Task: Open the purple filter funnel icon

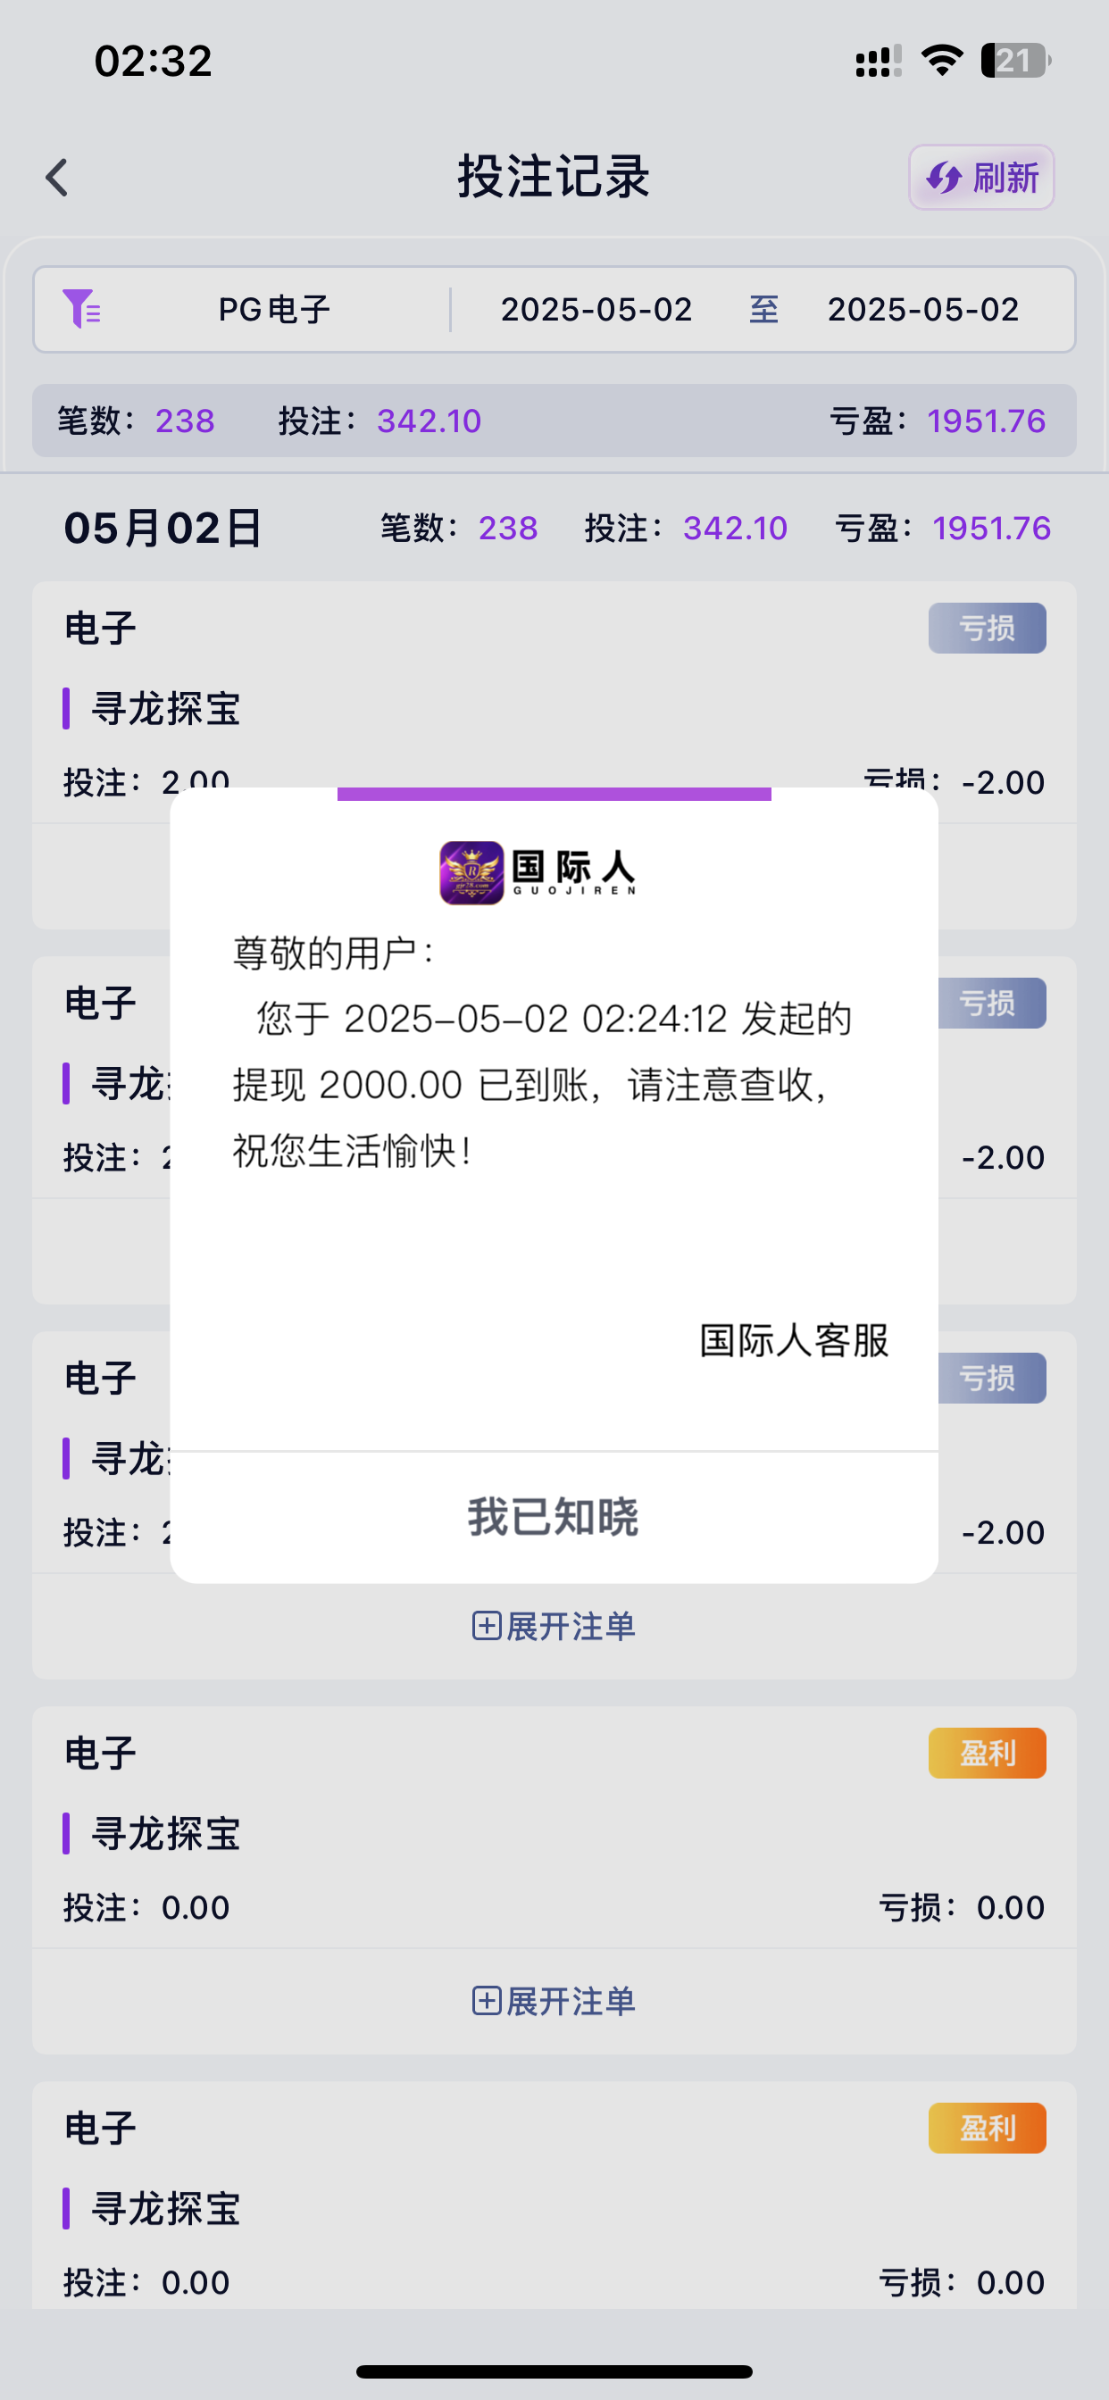Action: pyautogui.click(x=81, y=309)
